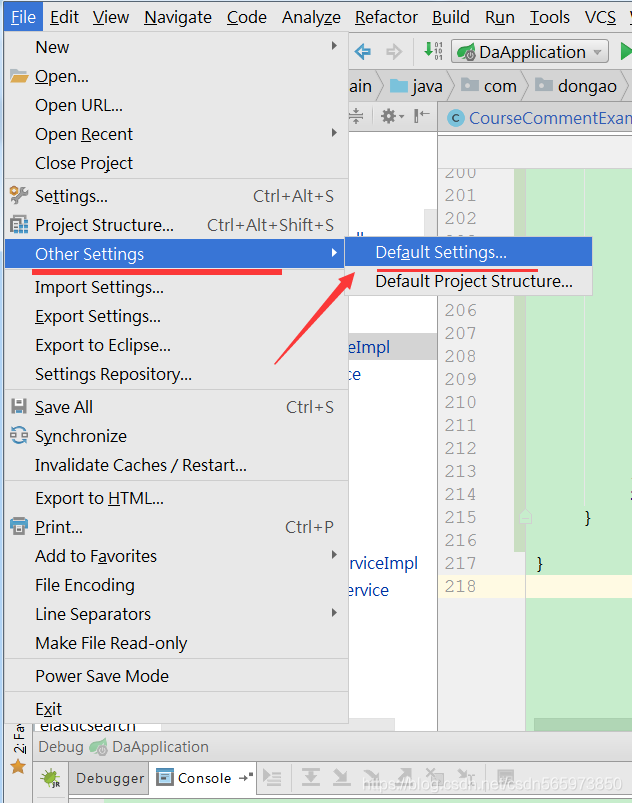Choose Export to Eclipse... entry
The image size is (632, 803).
(177, 345)
